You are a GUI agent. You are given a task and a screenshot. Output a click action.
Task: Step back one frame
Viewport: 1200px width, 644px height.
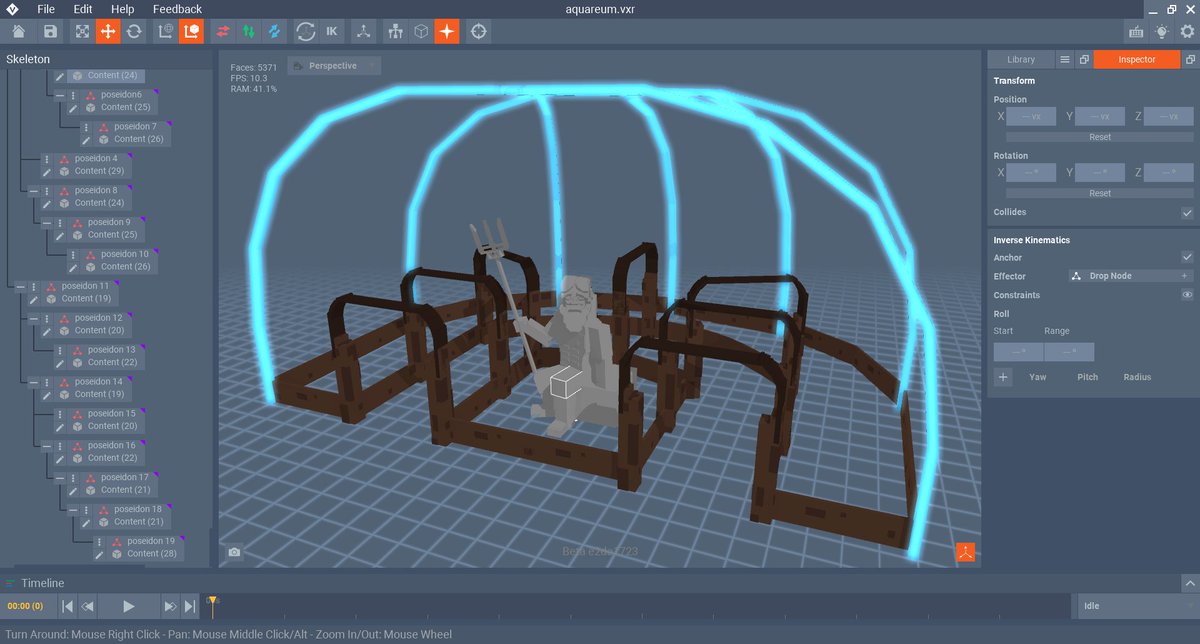88,606
